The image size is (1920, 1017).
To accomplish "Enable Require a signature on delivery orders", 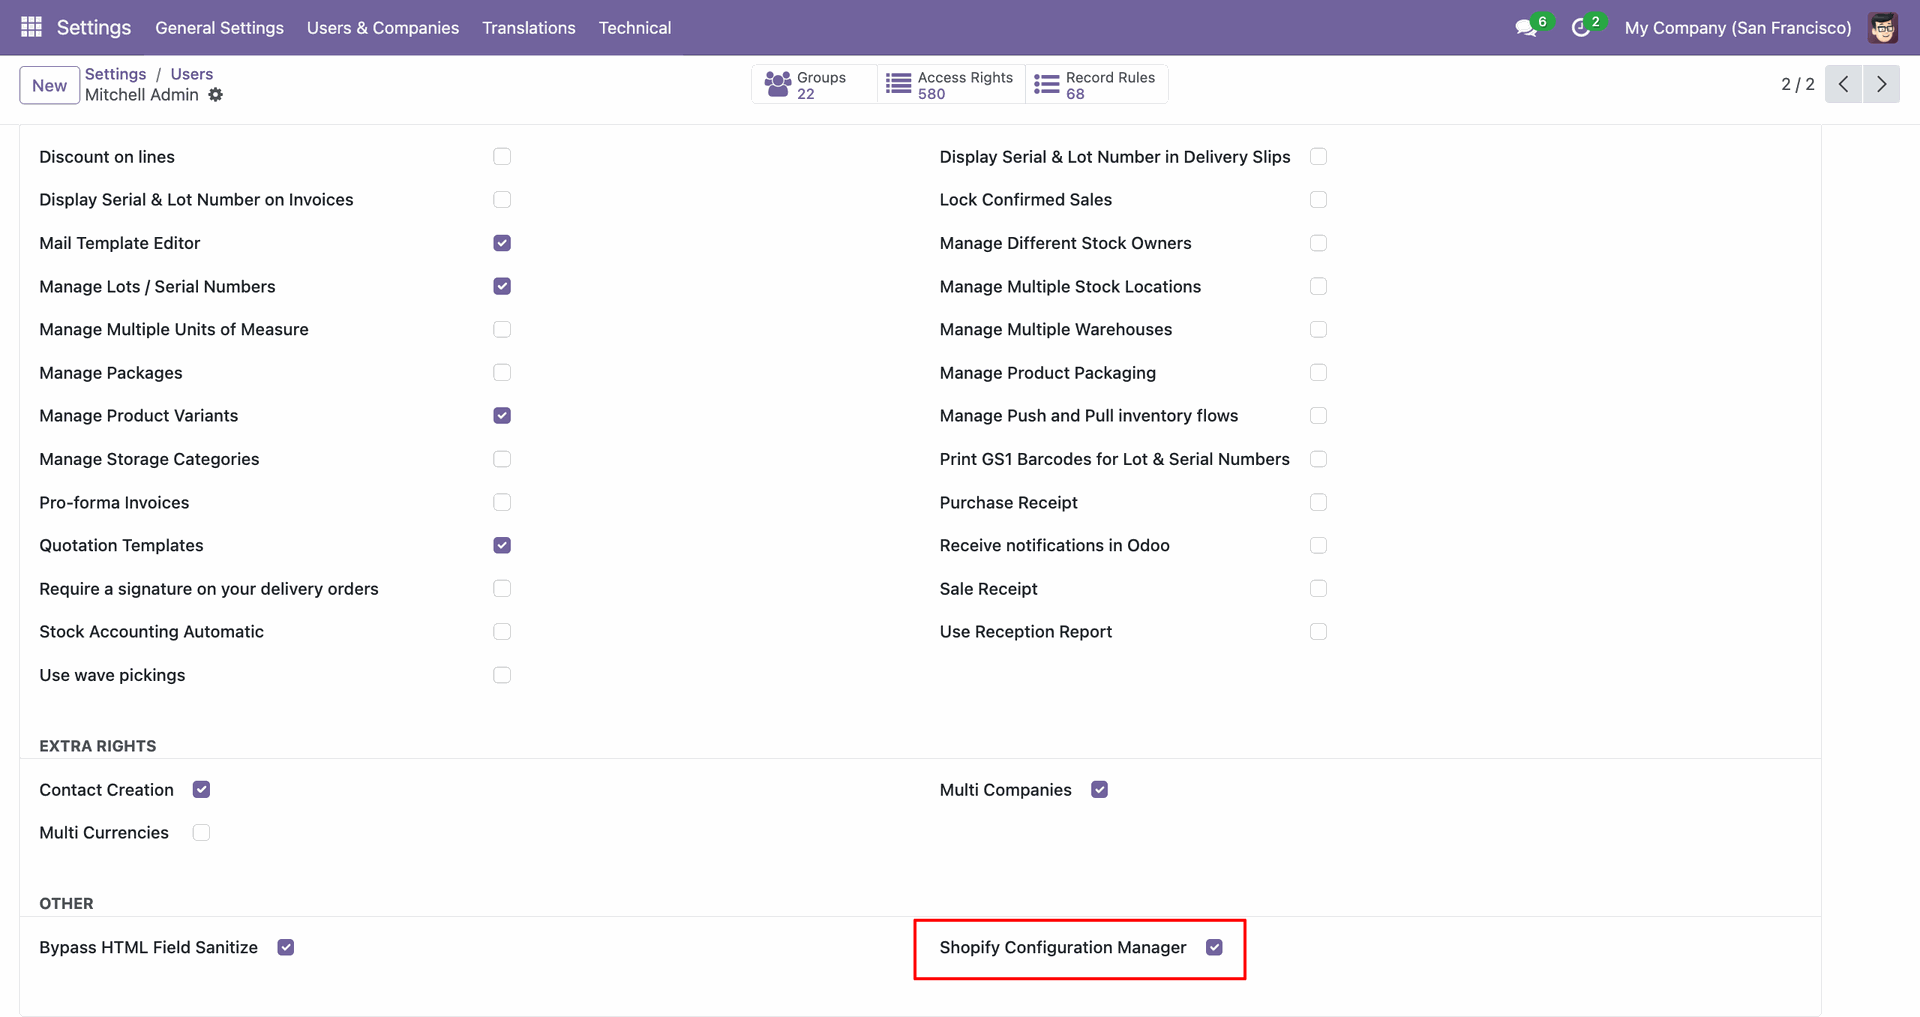I will (502, 589).
